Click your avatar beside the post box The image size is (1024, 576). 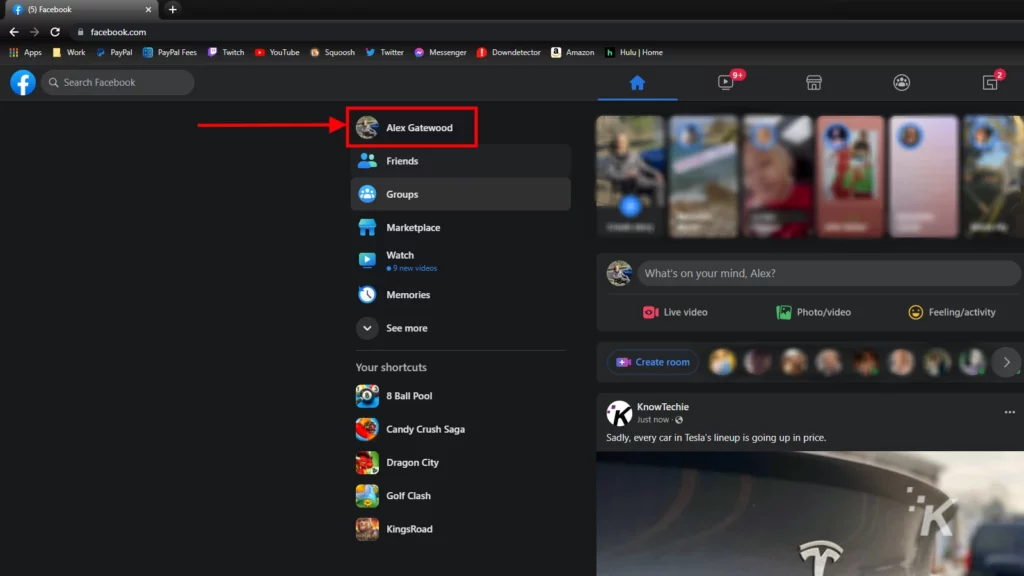(x=619, y=273)
